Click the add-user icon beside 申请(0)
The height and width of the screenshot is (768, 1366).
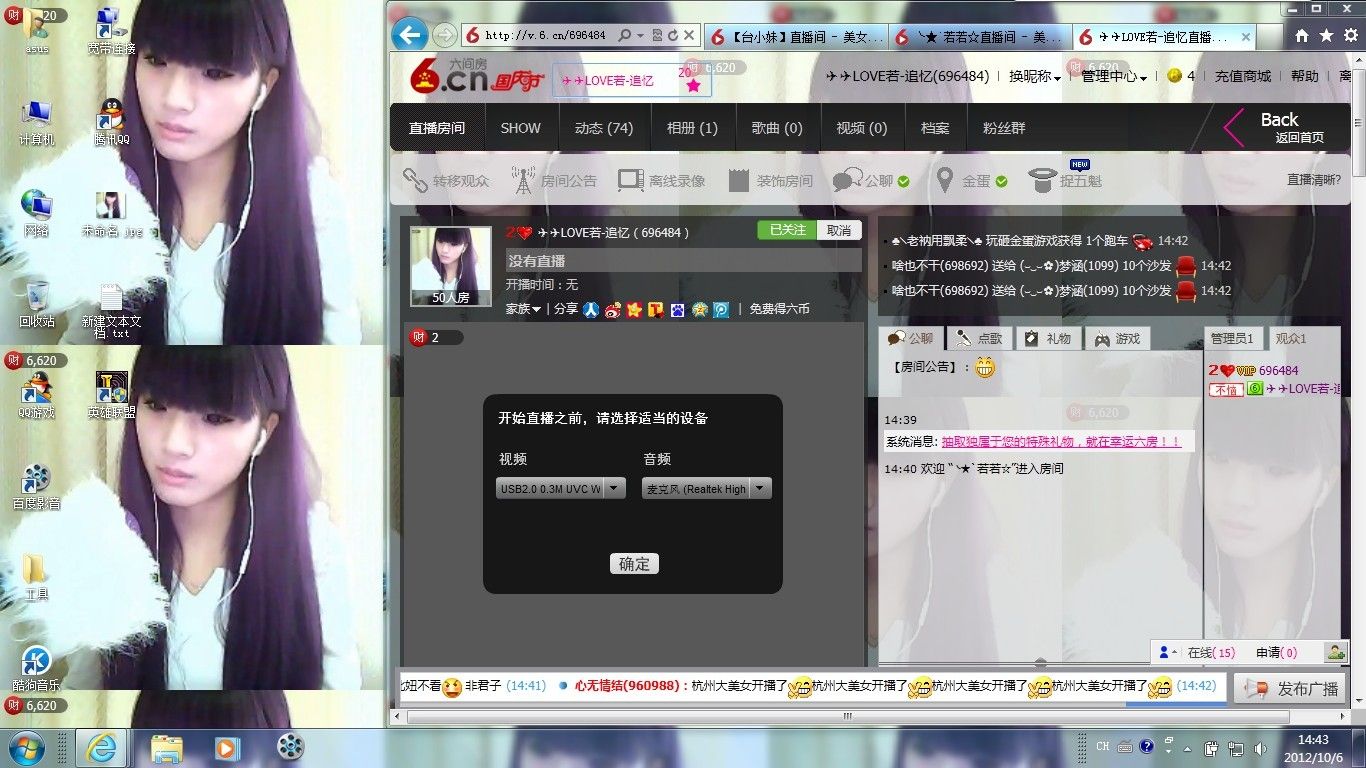click(1335, 652)
